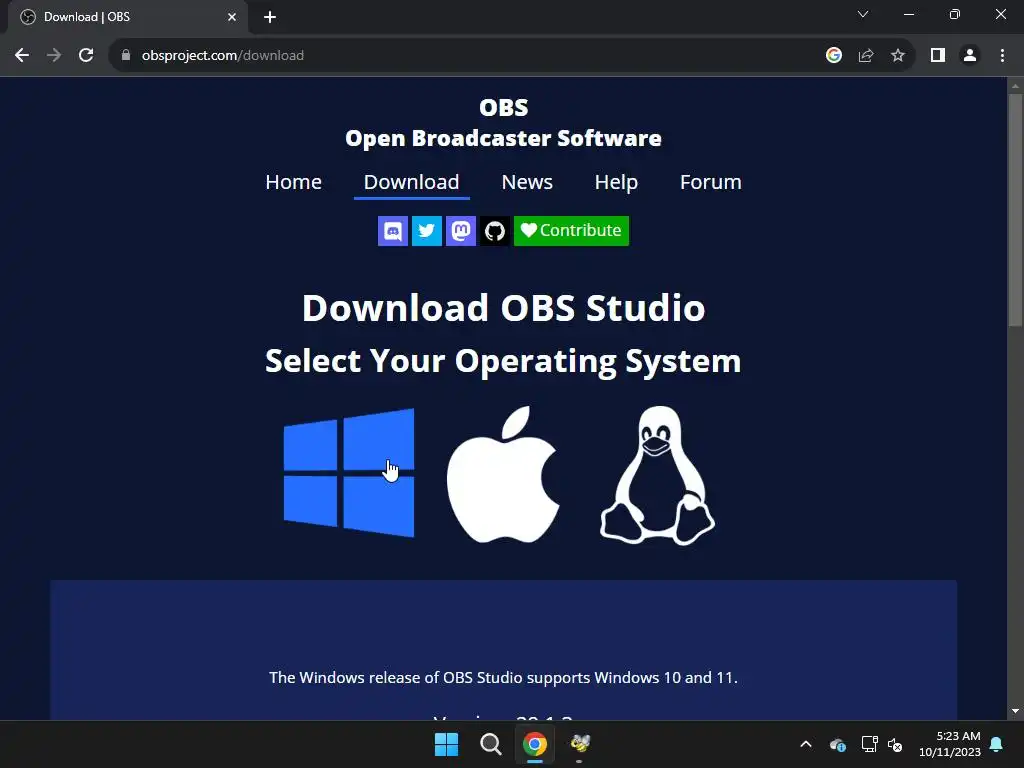
Task: Select the Apple macOS logo
Action: click(x=503, y=475)
